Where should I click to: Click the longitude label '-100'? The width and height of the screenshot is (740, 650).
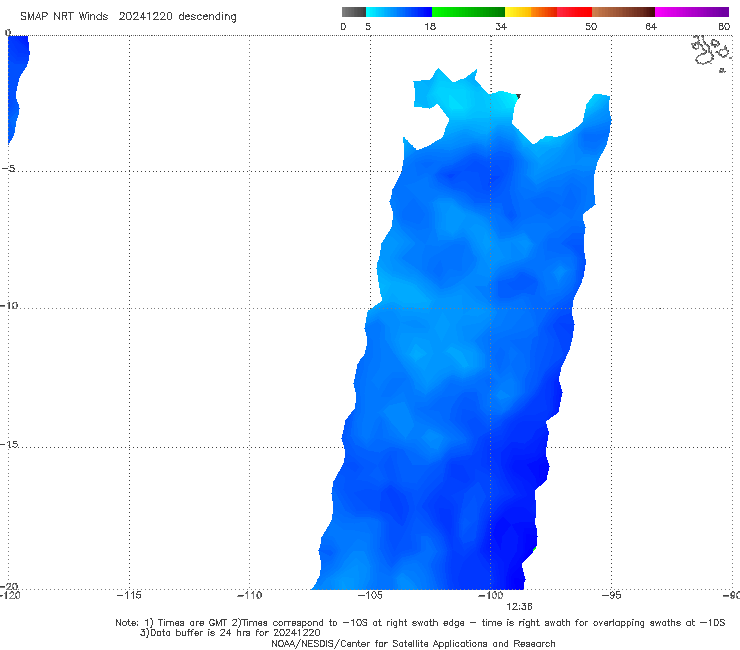tap(490, 595)
